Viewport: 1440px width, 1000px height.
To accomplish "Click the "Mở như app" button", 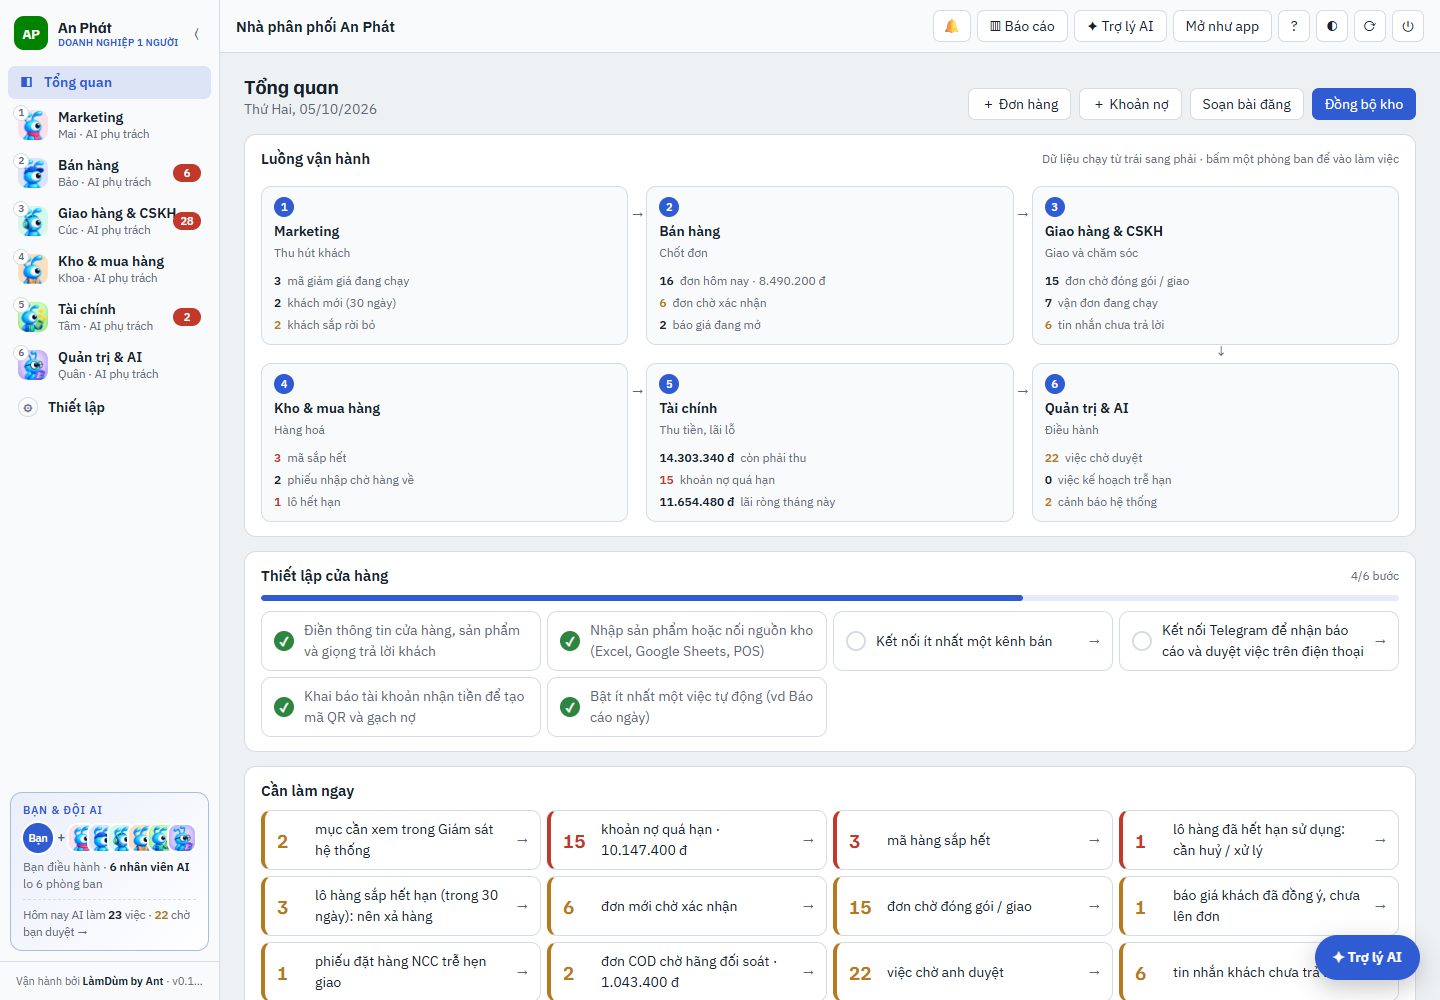I will (x=1222, y=26).
